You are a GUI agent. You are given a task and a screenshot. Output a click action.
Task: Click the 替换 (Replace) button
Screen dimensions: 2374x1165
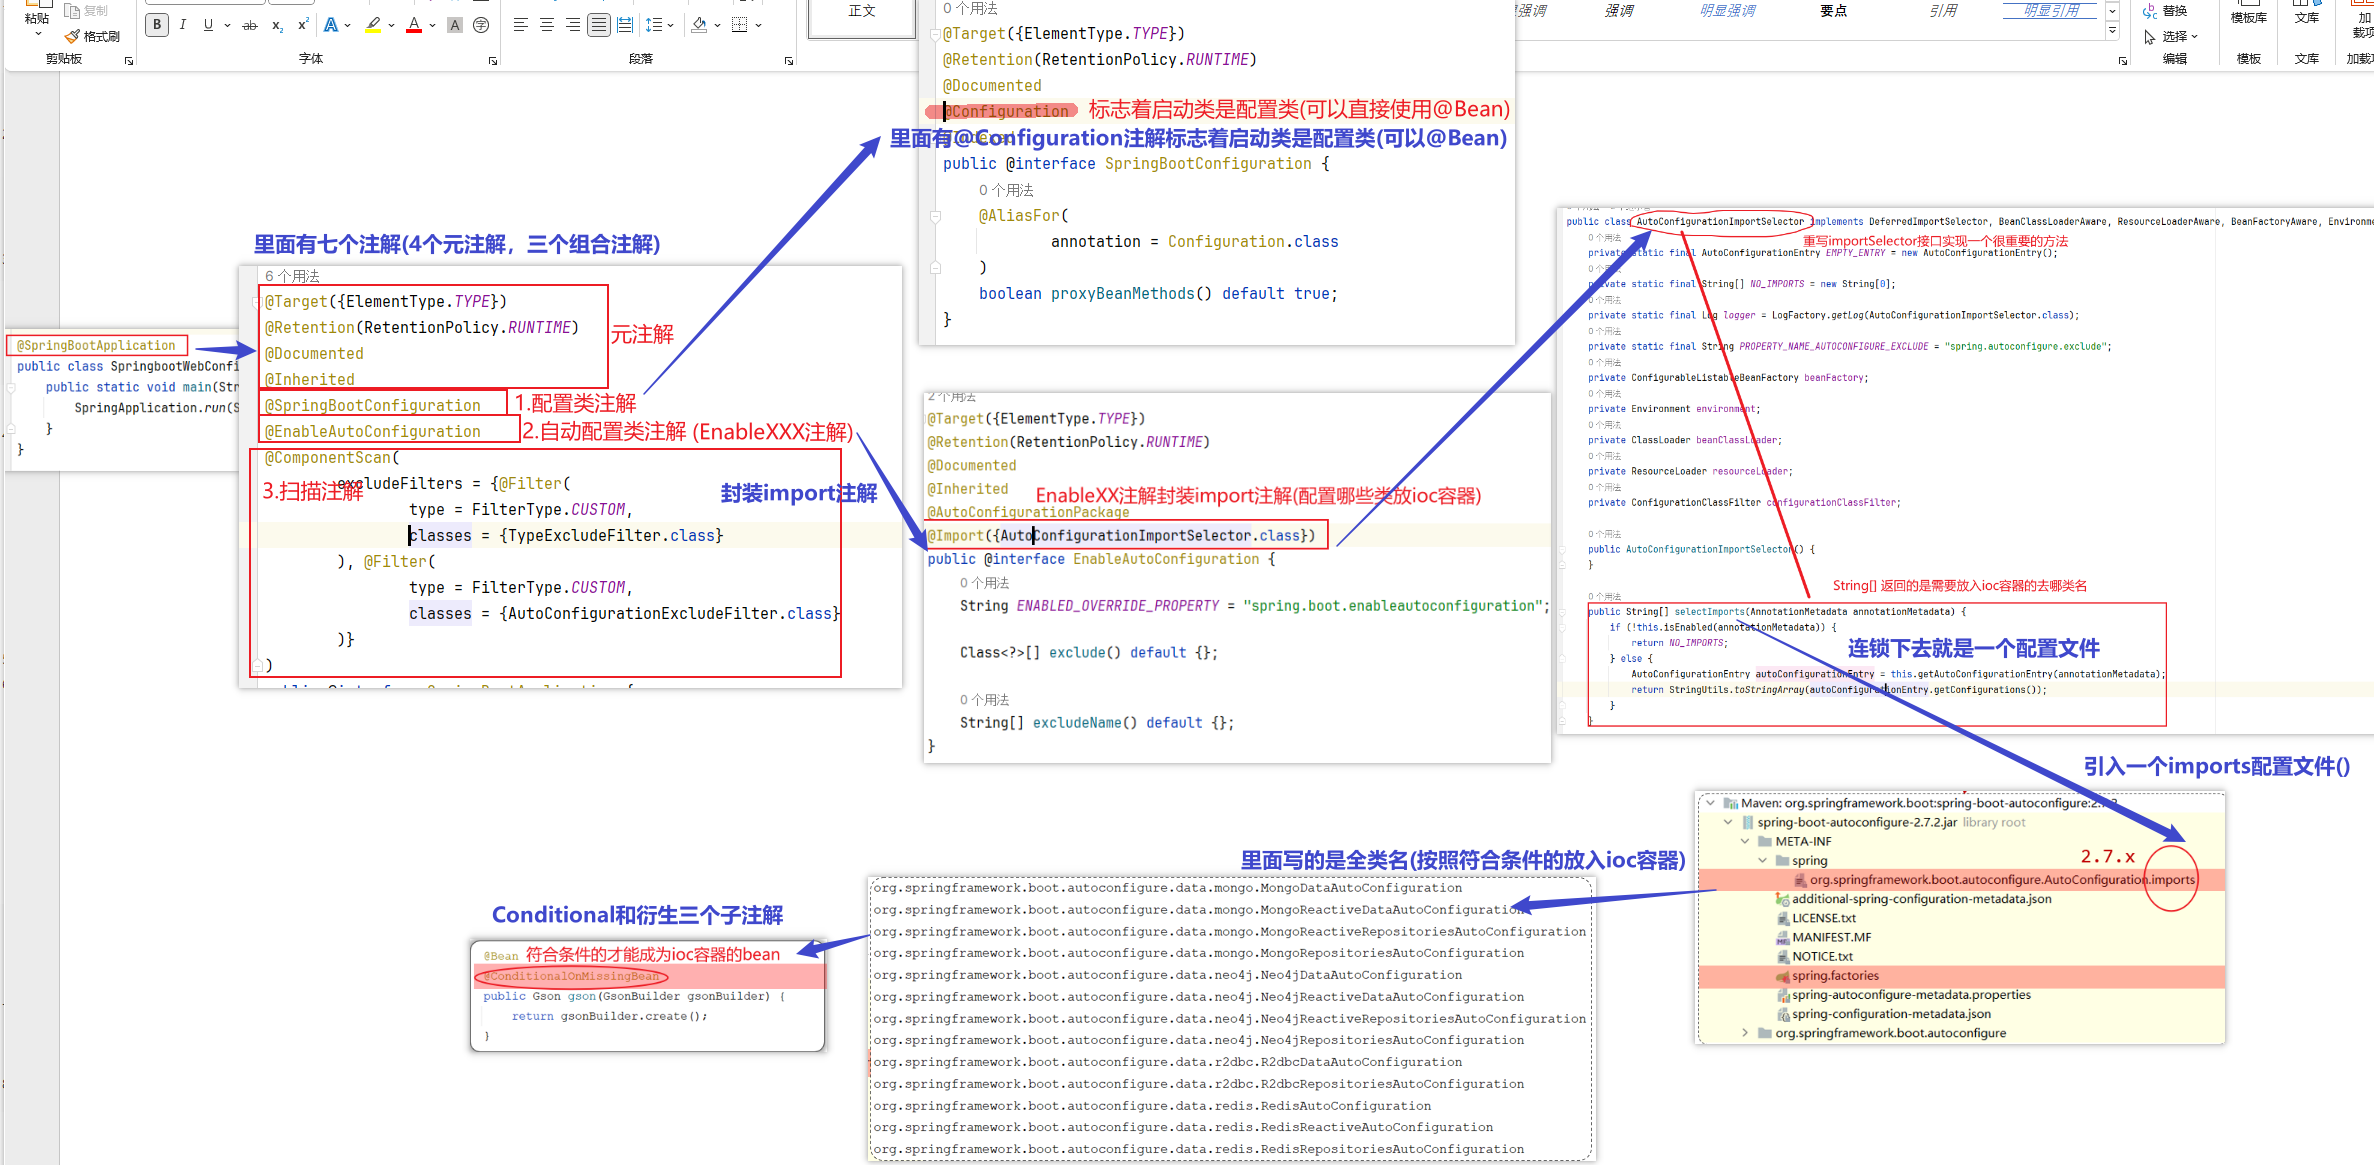tap(2166, 11)
